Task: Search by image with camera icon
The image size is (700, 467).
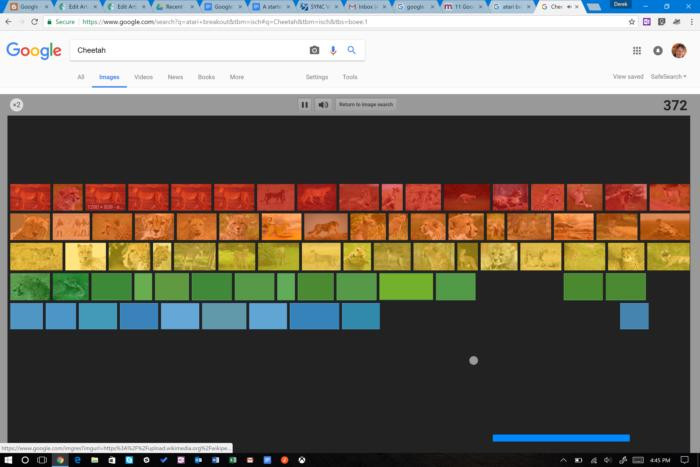Action: click(x=314, y=50)
